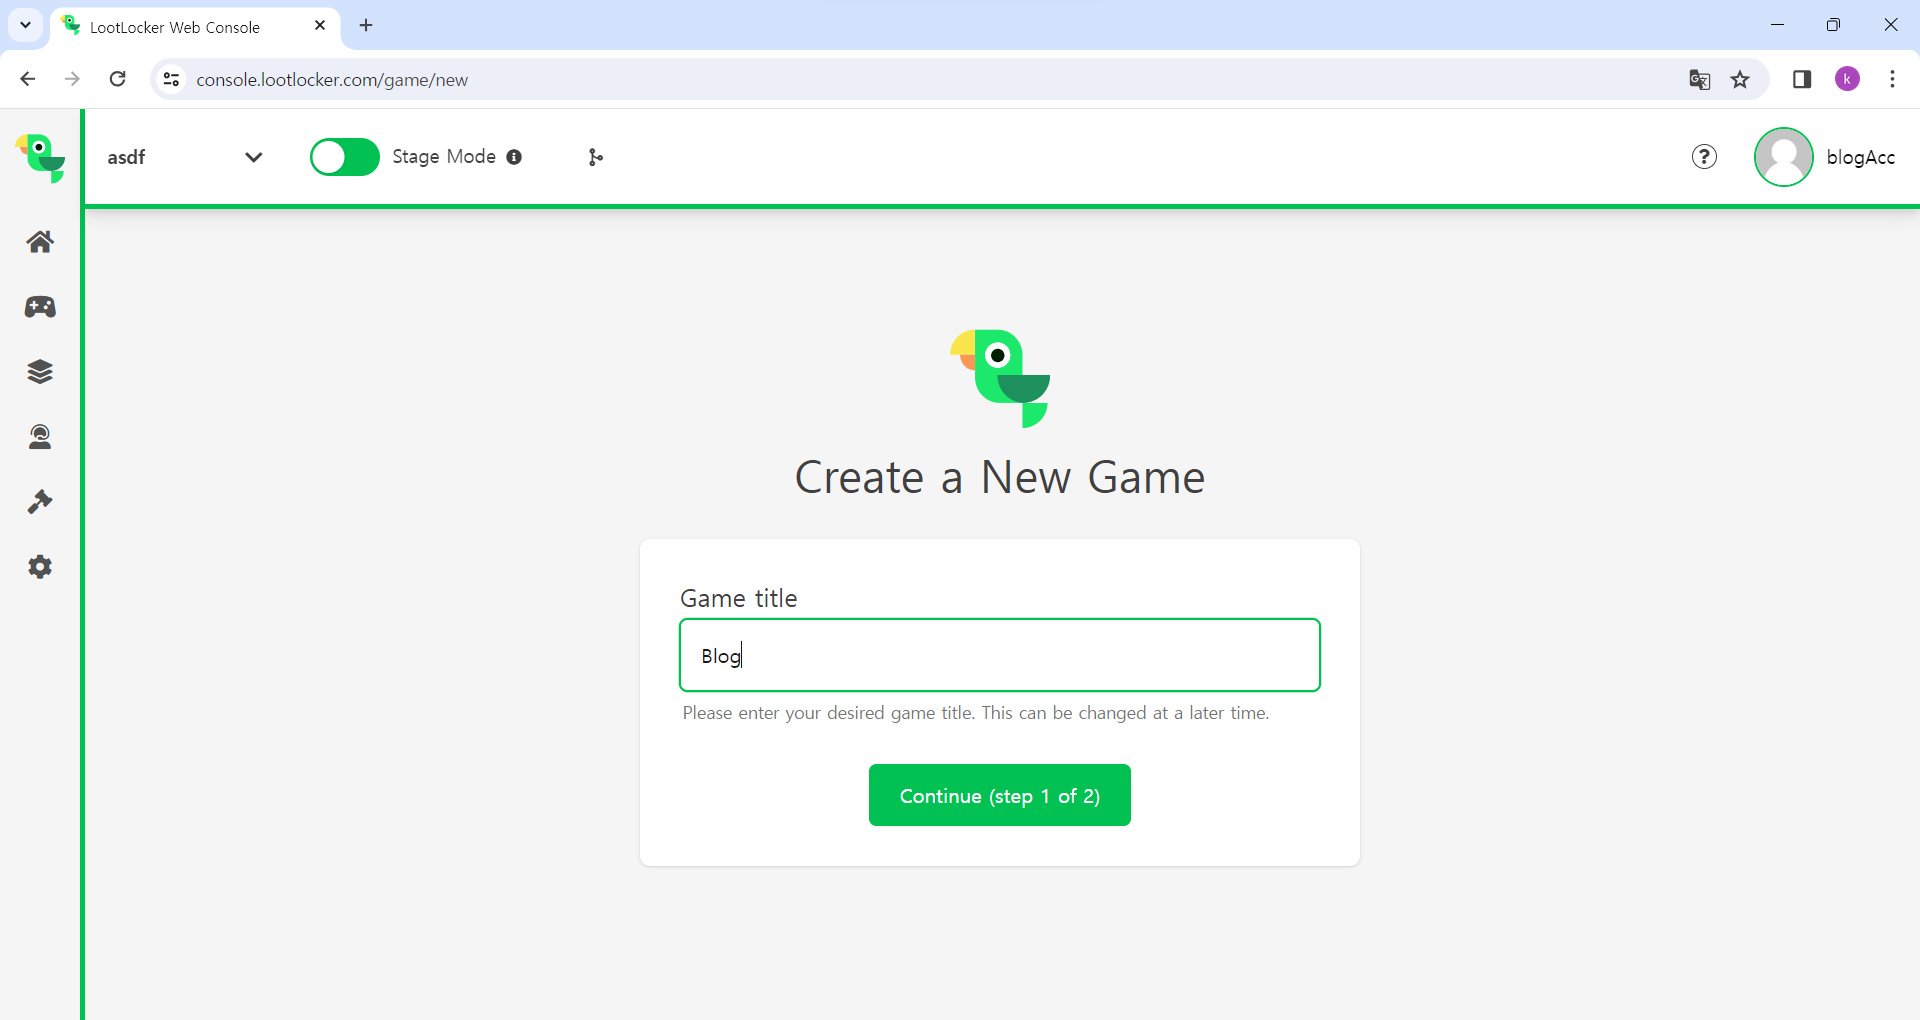
Task: Click the 'Game title' label
Action: coord(739,598)
